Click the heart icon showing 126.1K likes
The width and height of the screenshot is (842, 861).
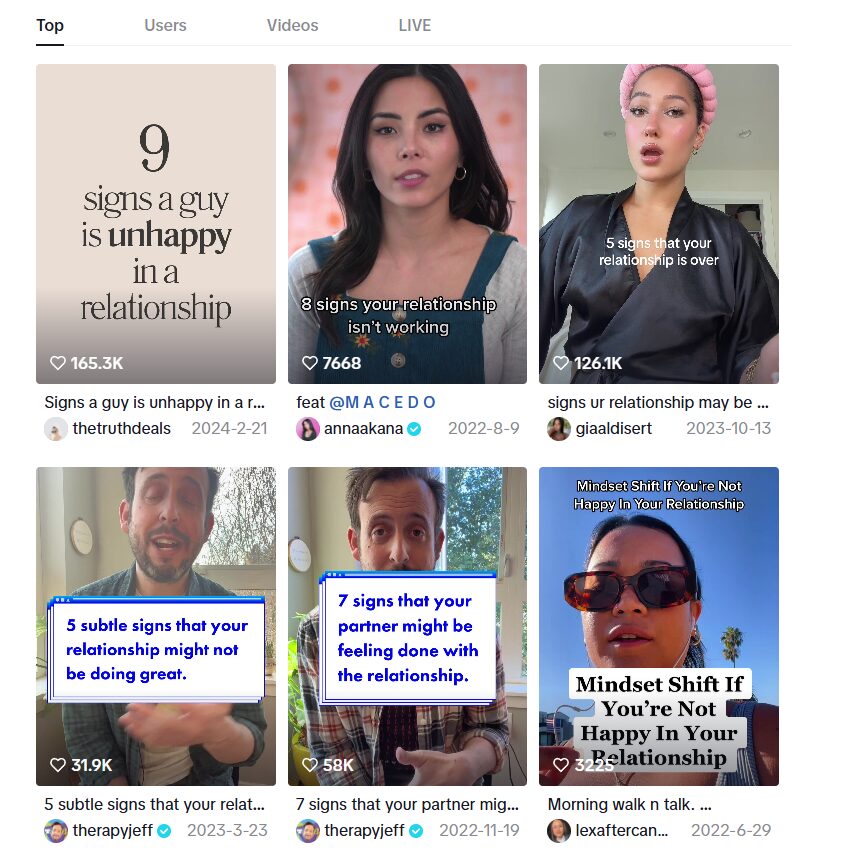(x=561, y=363)
